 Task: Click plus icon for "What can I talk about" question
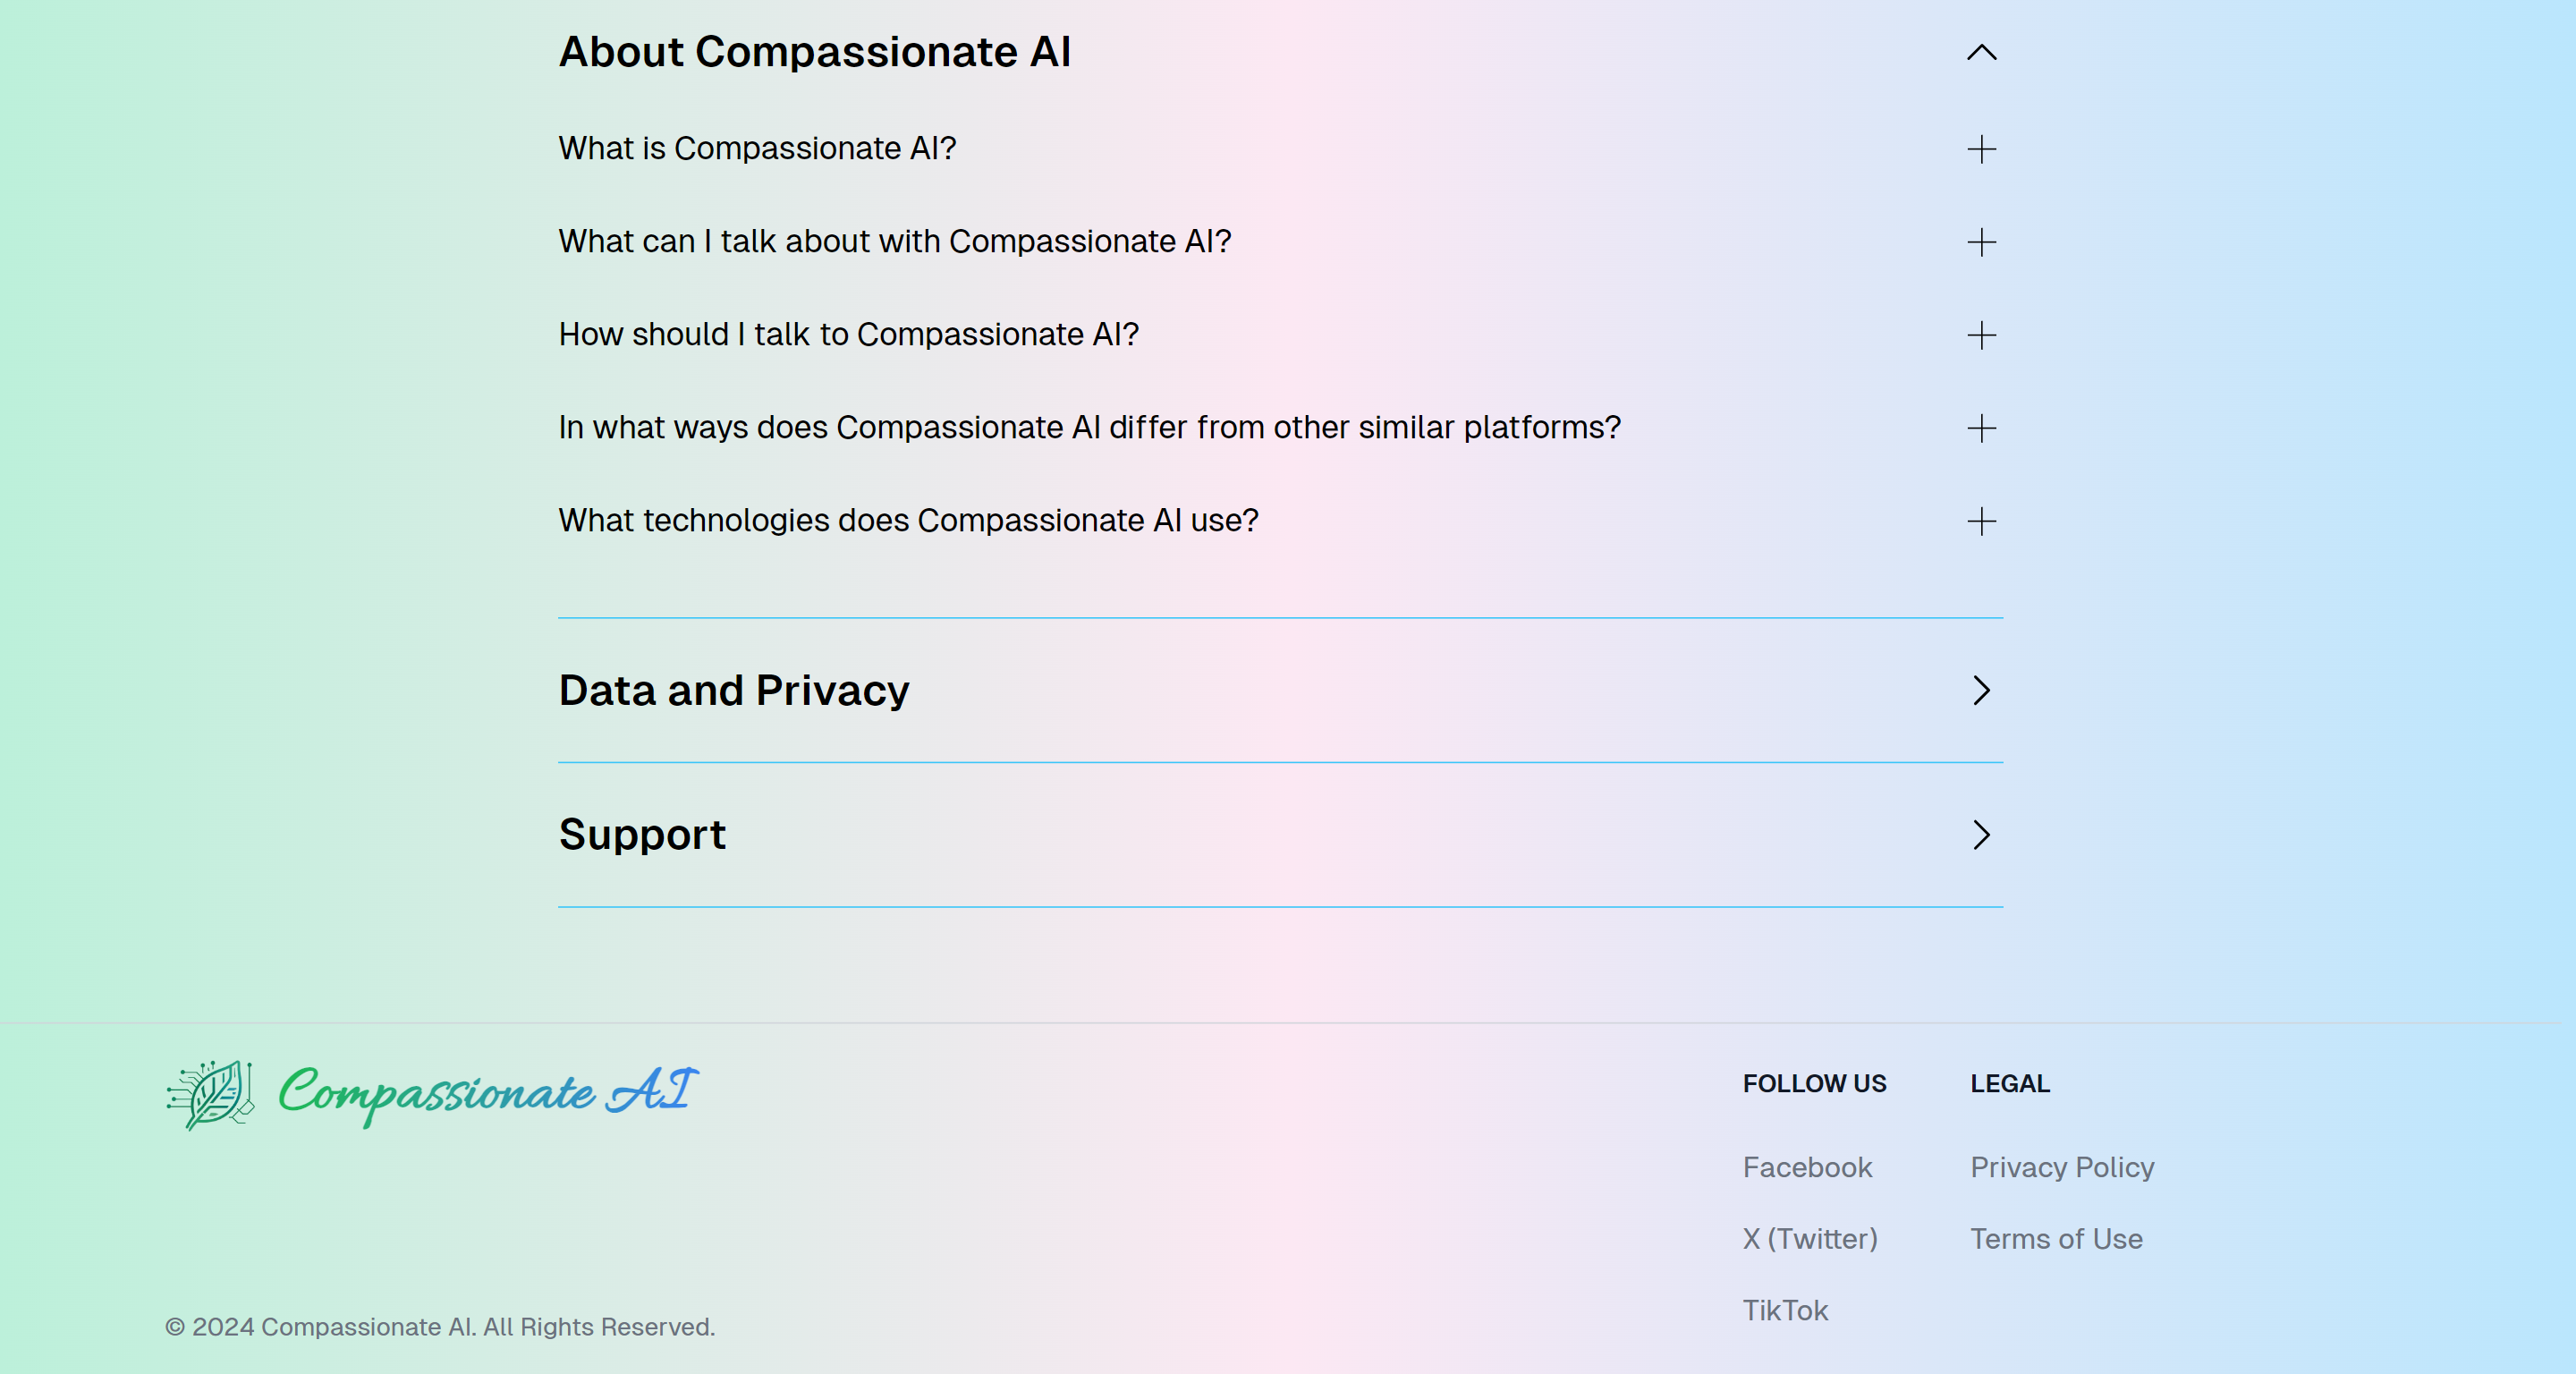coord(1981,243)
